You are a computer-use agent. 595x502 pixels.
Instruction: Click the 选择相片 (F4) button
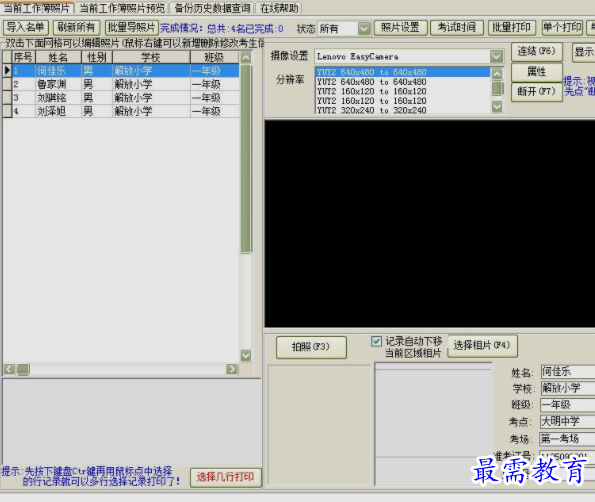(x=482, y=346)
